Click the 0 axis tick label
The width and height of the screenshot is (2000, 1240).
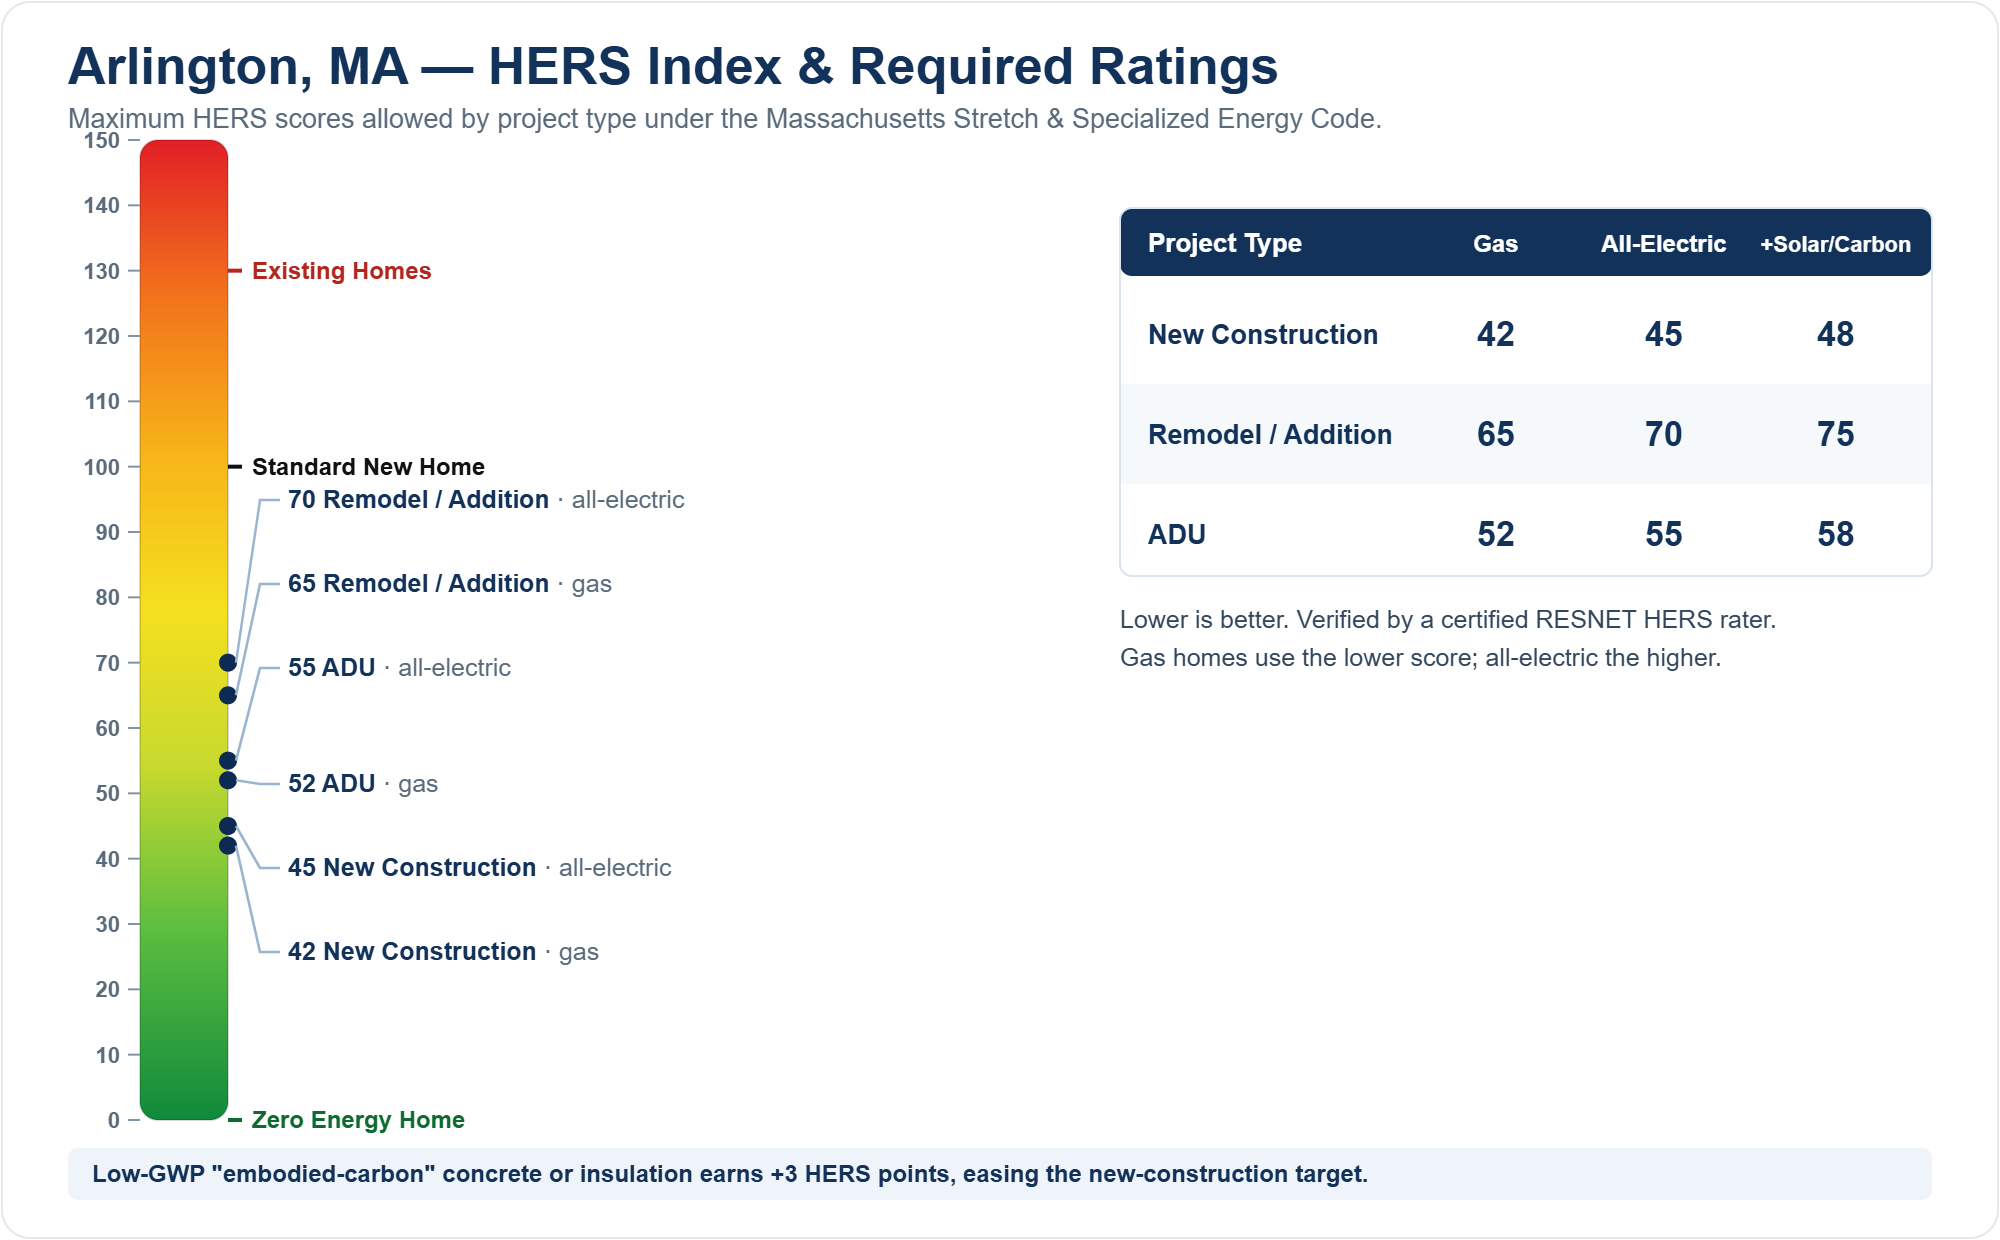(x=114, y=1121)
